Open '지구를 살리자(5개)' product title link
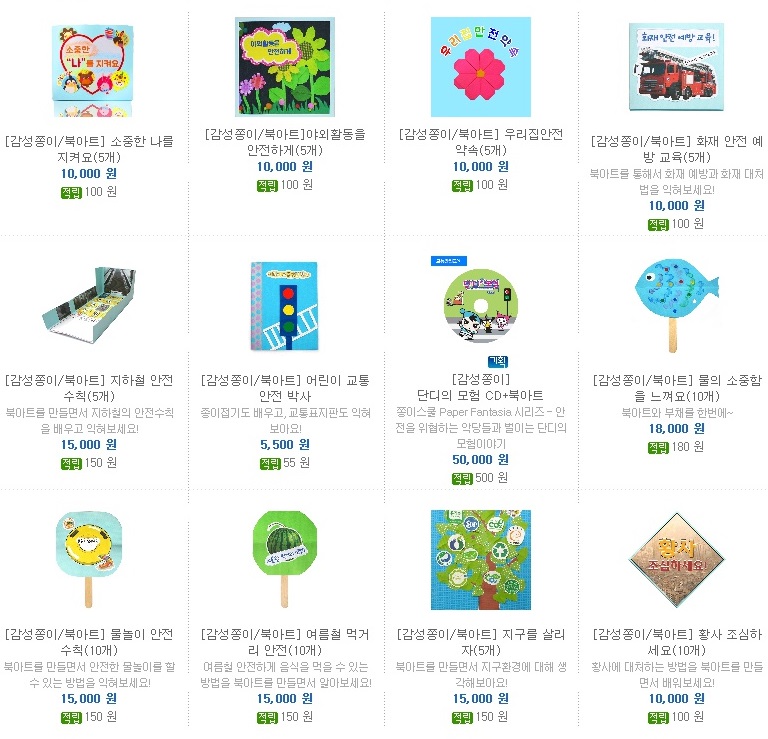Viewport: 768px width, 739px height. (x=480, y=642)
